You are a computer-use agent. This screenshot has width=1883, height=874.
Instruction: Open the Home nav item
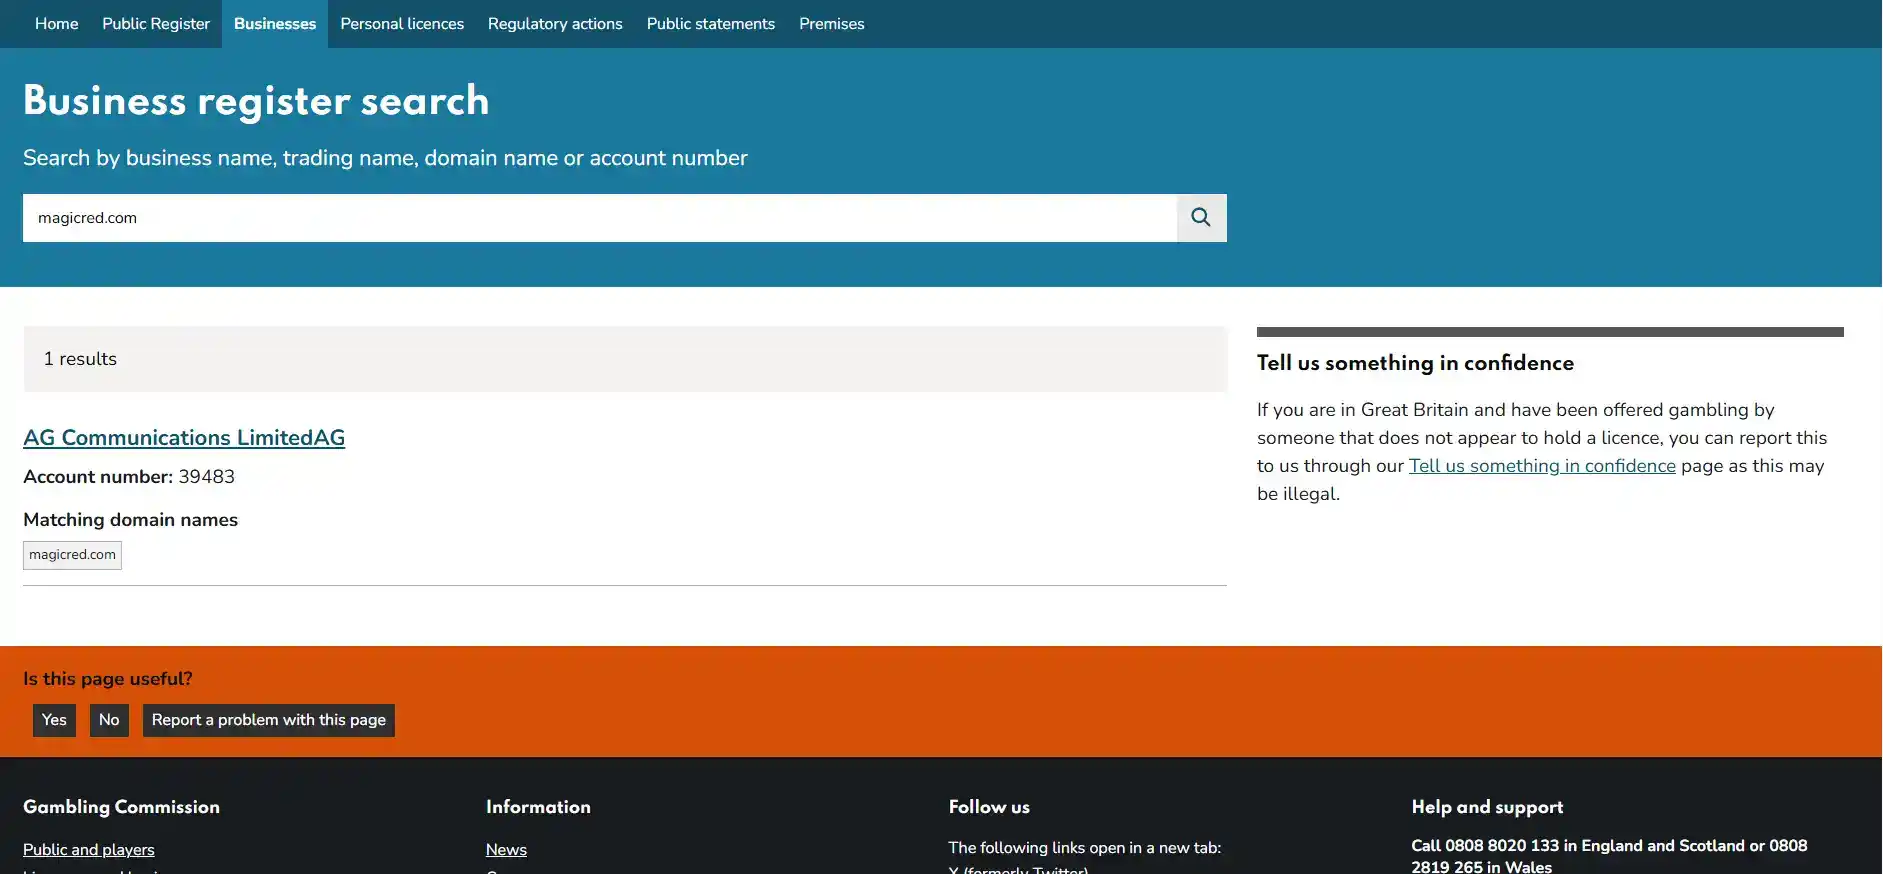click(x=56, y=24)
